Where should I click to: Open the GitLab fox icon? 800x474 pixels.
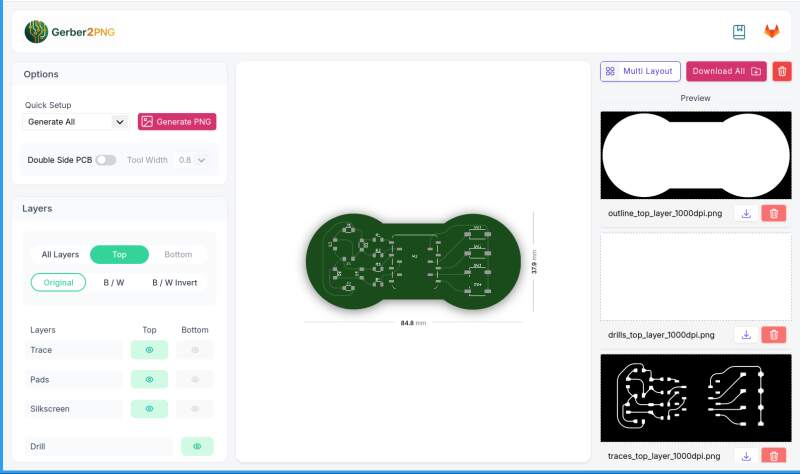771,32
